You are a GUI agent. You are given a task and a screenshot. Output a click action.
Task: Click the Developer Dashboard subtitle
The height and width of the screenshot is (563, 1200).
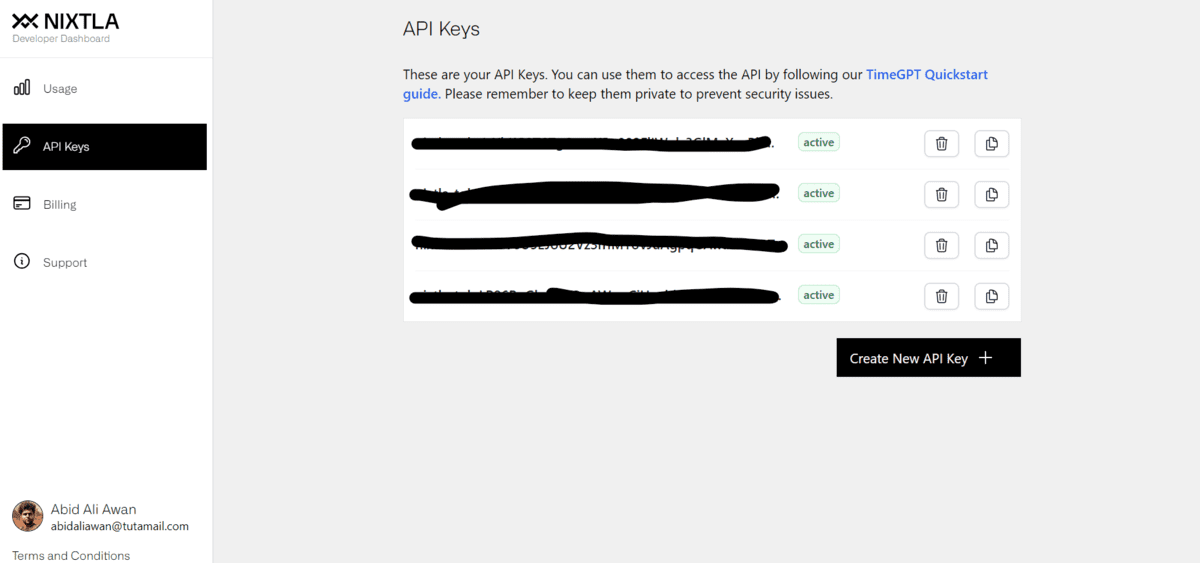(x=61, y=39)
